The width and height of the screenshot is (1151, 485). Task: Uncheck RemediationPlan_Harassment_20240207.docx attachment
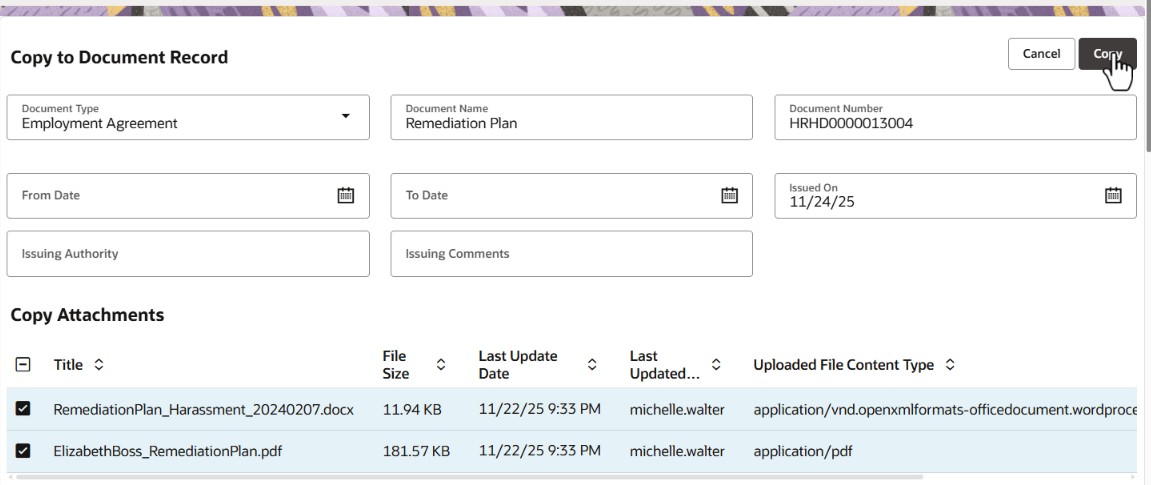coord(23,409)
